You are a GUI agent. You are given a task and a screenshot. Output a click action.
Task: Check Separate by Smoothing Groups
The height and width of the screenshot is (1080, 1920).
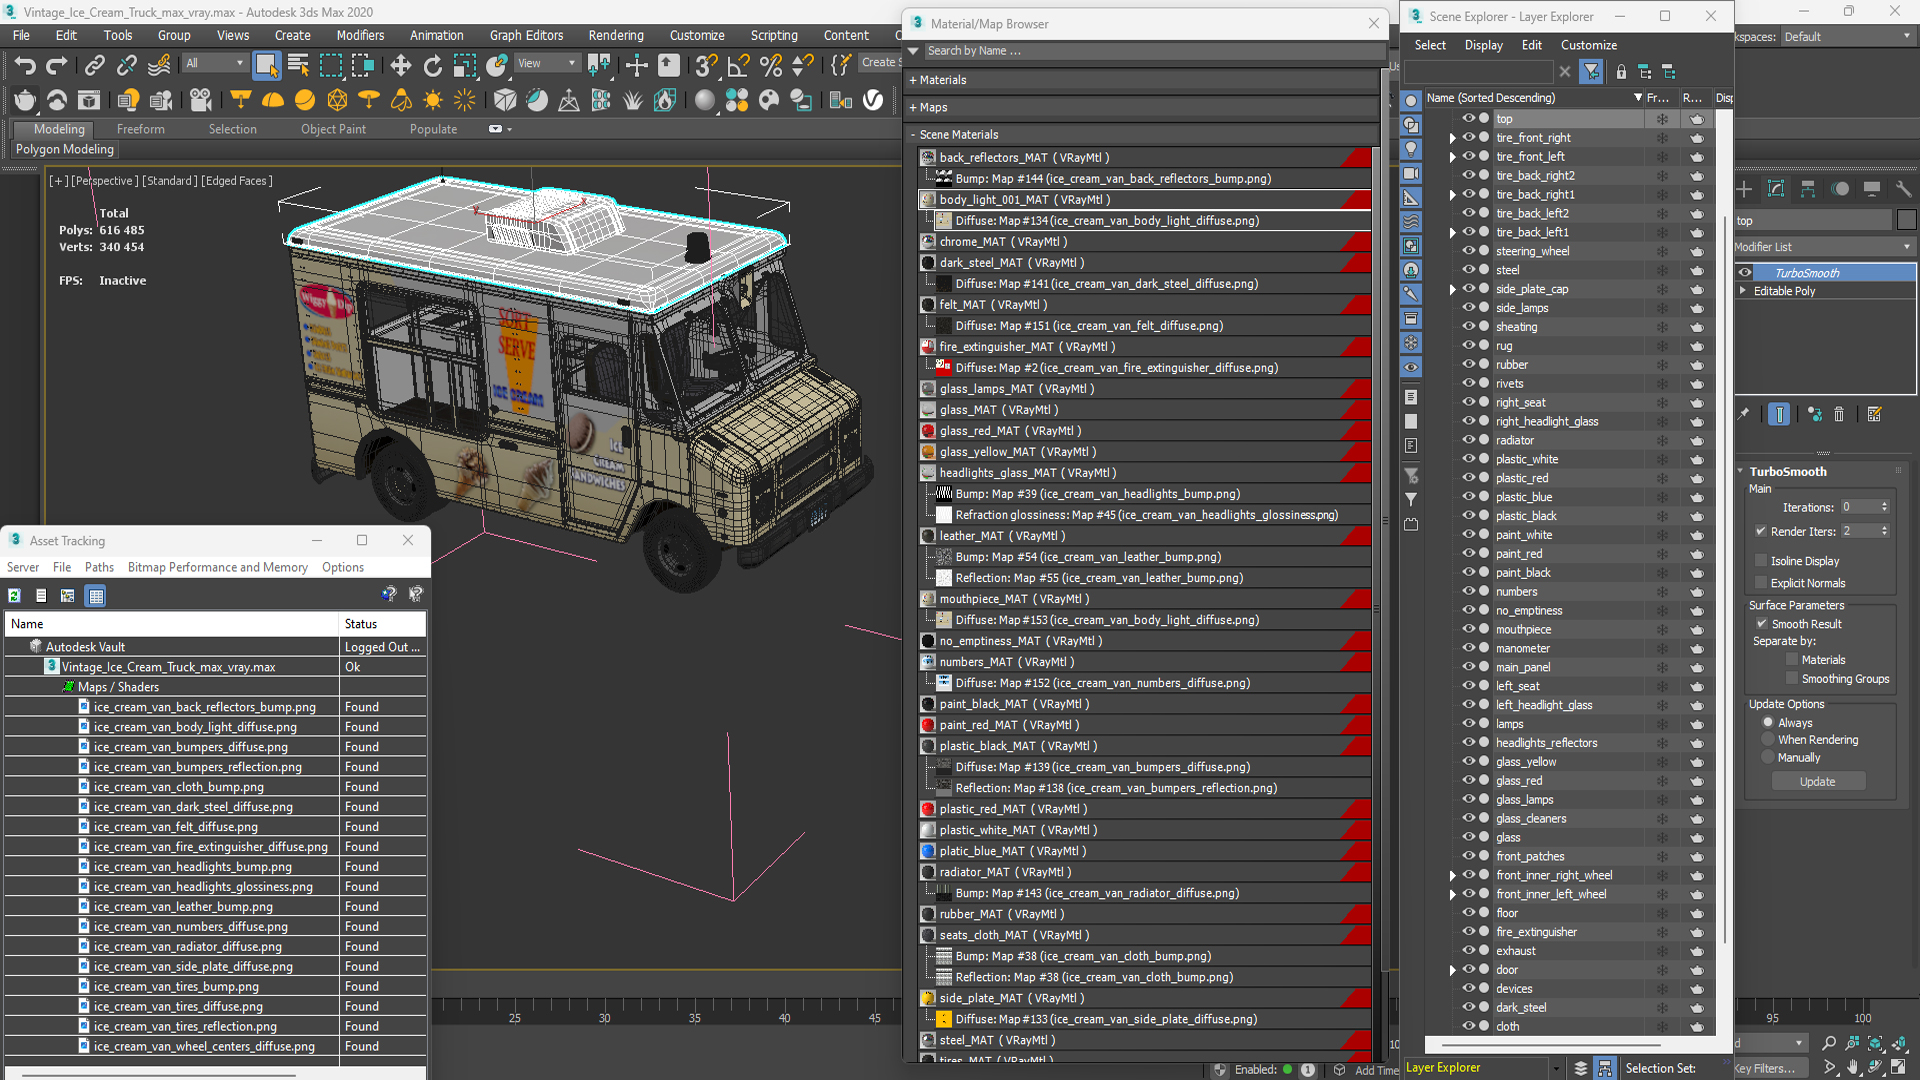tap(1792, 679)
